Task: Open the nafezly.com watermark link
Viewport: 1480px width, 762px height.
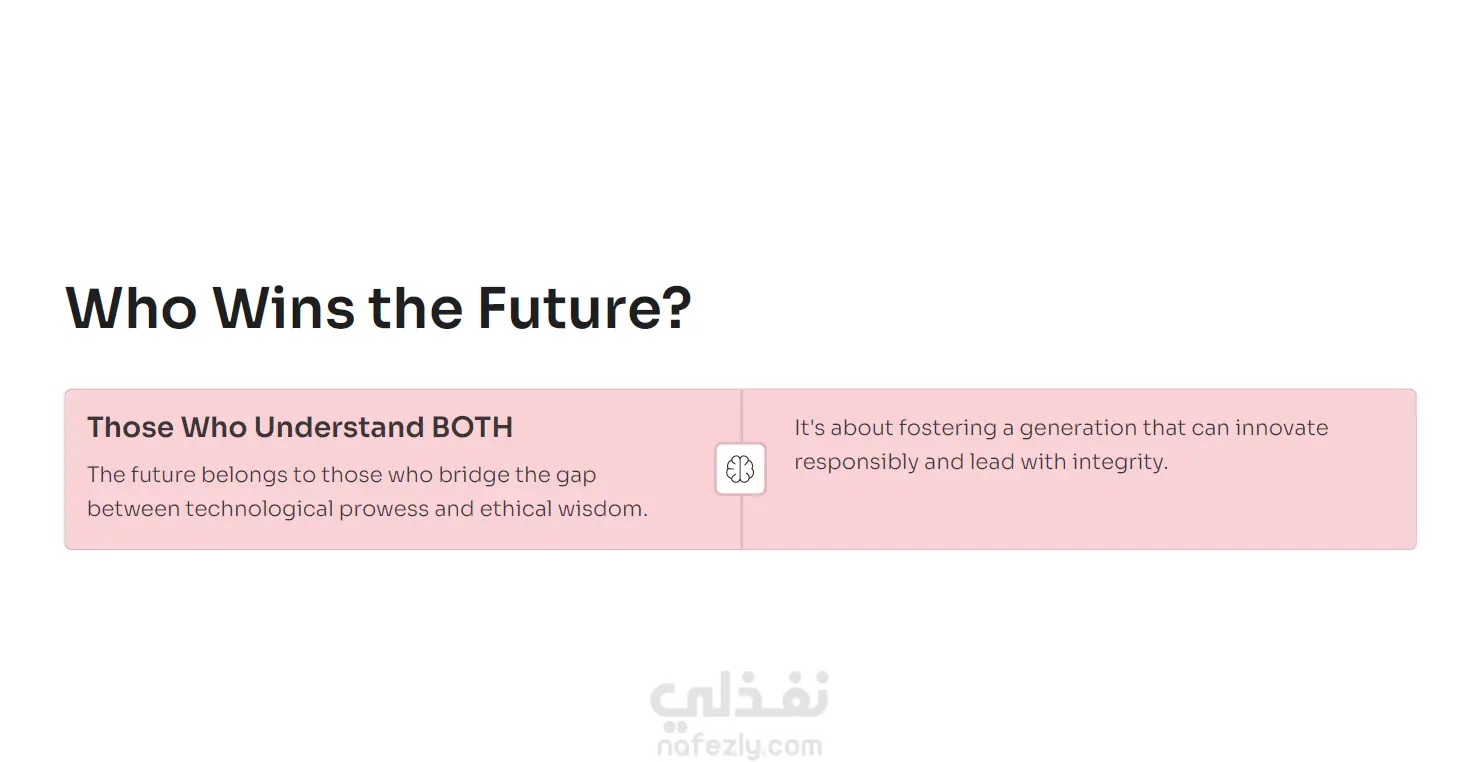Action: (x=739, y=746)
